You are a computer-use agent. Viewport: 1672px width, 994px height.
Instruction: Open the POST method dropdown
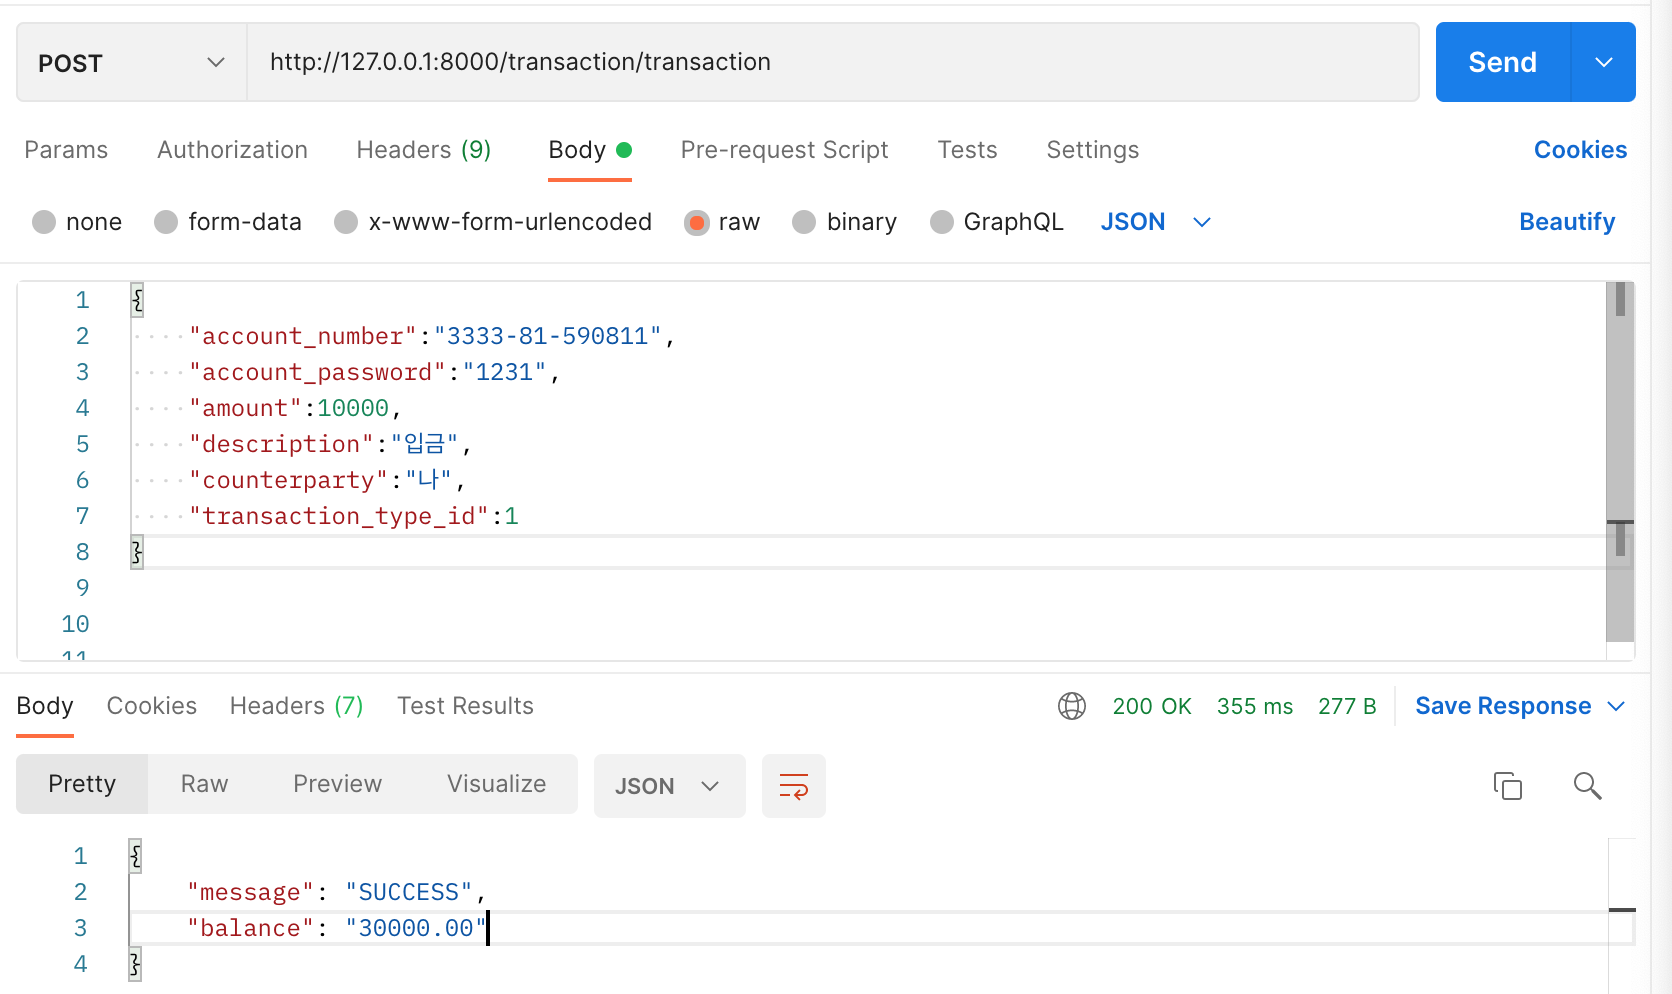130,62
